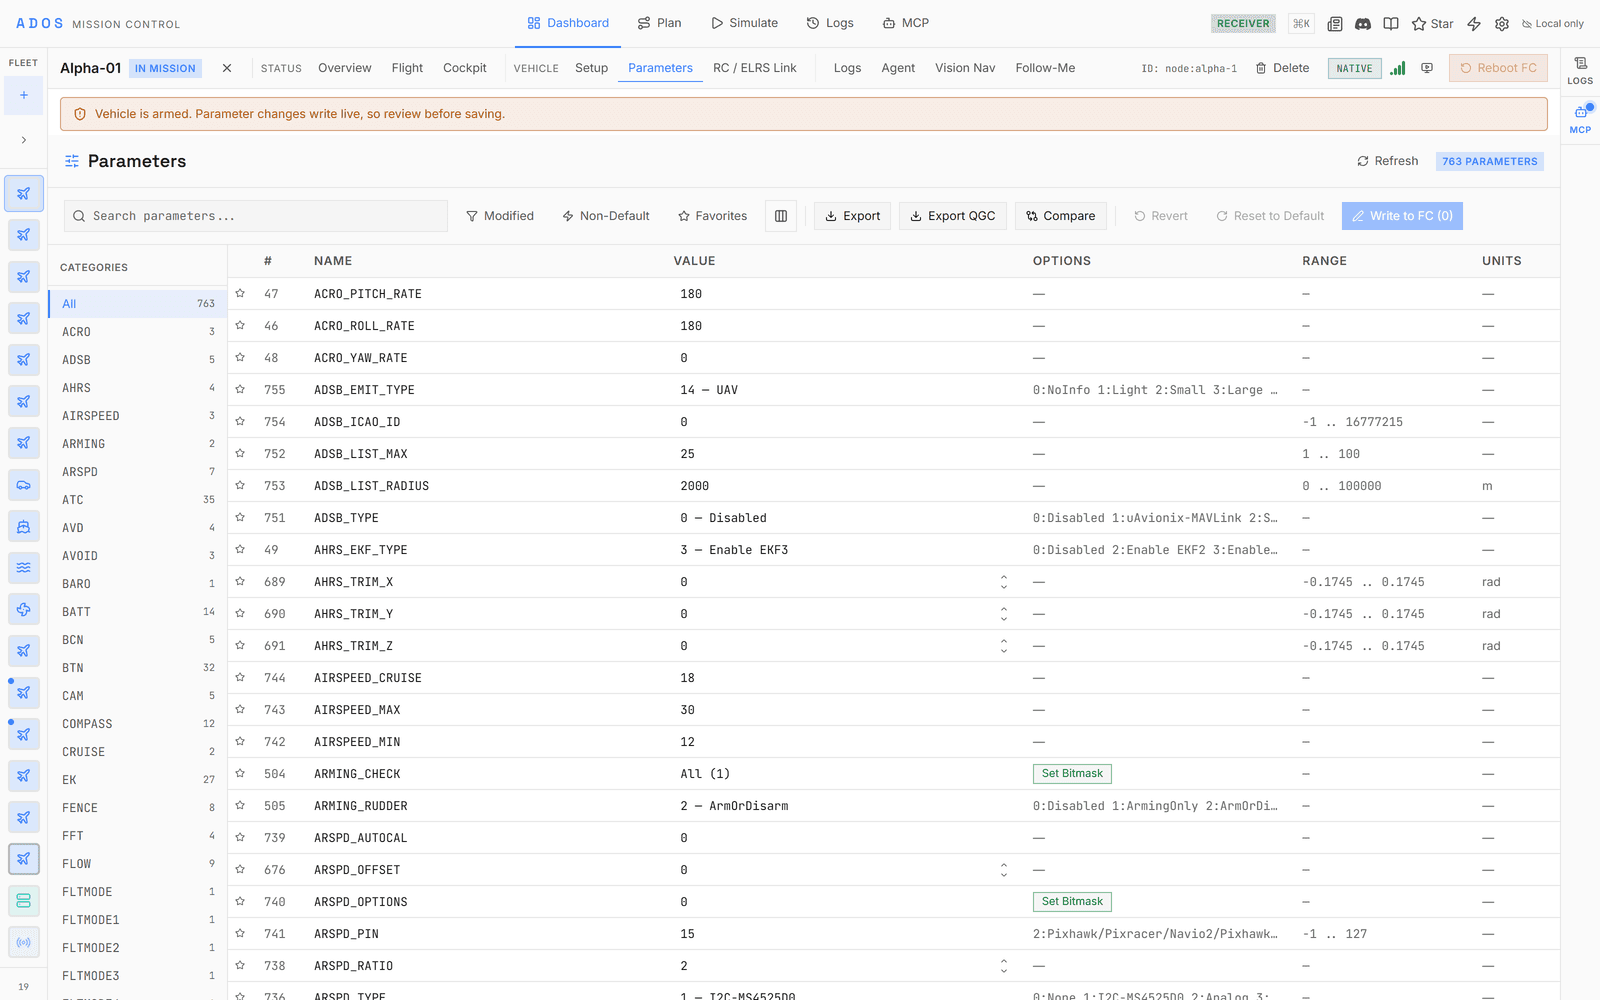Screen dimensions: 1600x1000
Task: Click the green signal strength bars icon
Action: pos(1398,68)
